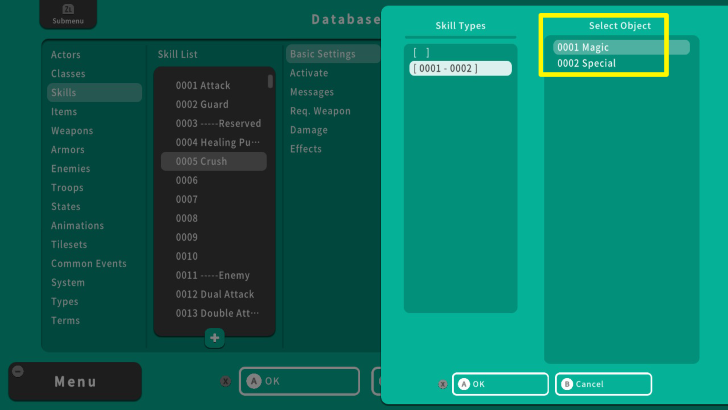This screenshot has height=410, width=728.
Task: Select skill 0005 Crush
Action: [214, 161]
